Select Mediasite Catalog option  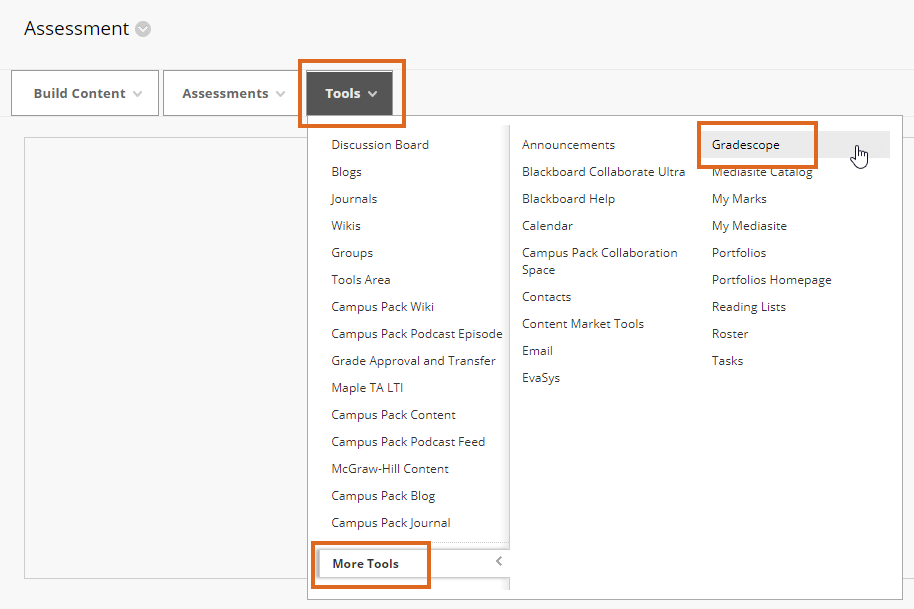tap(762, 173)
